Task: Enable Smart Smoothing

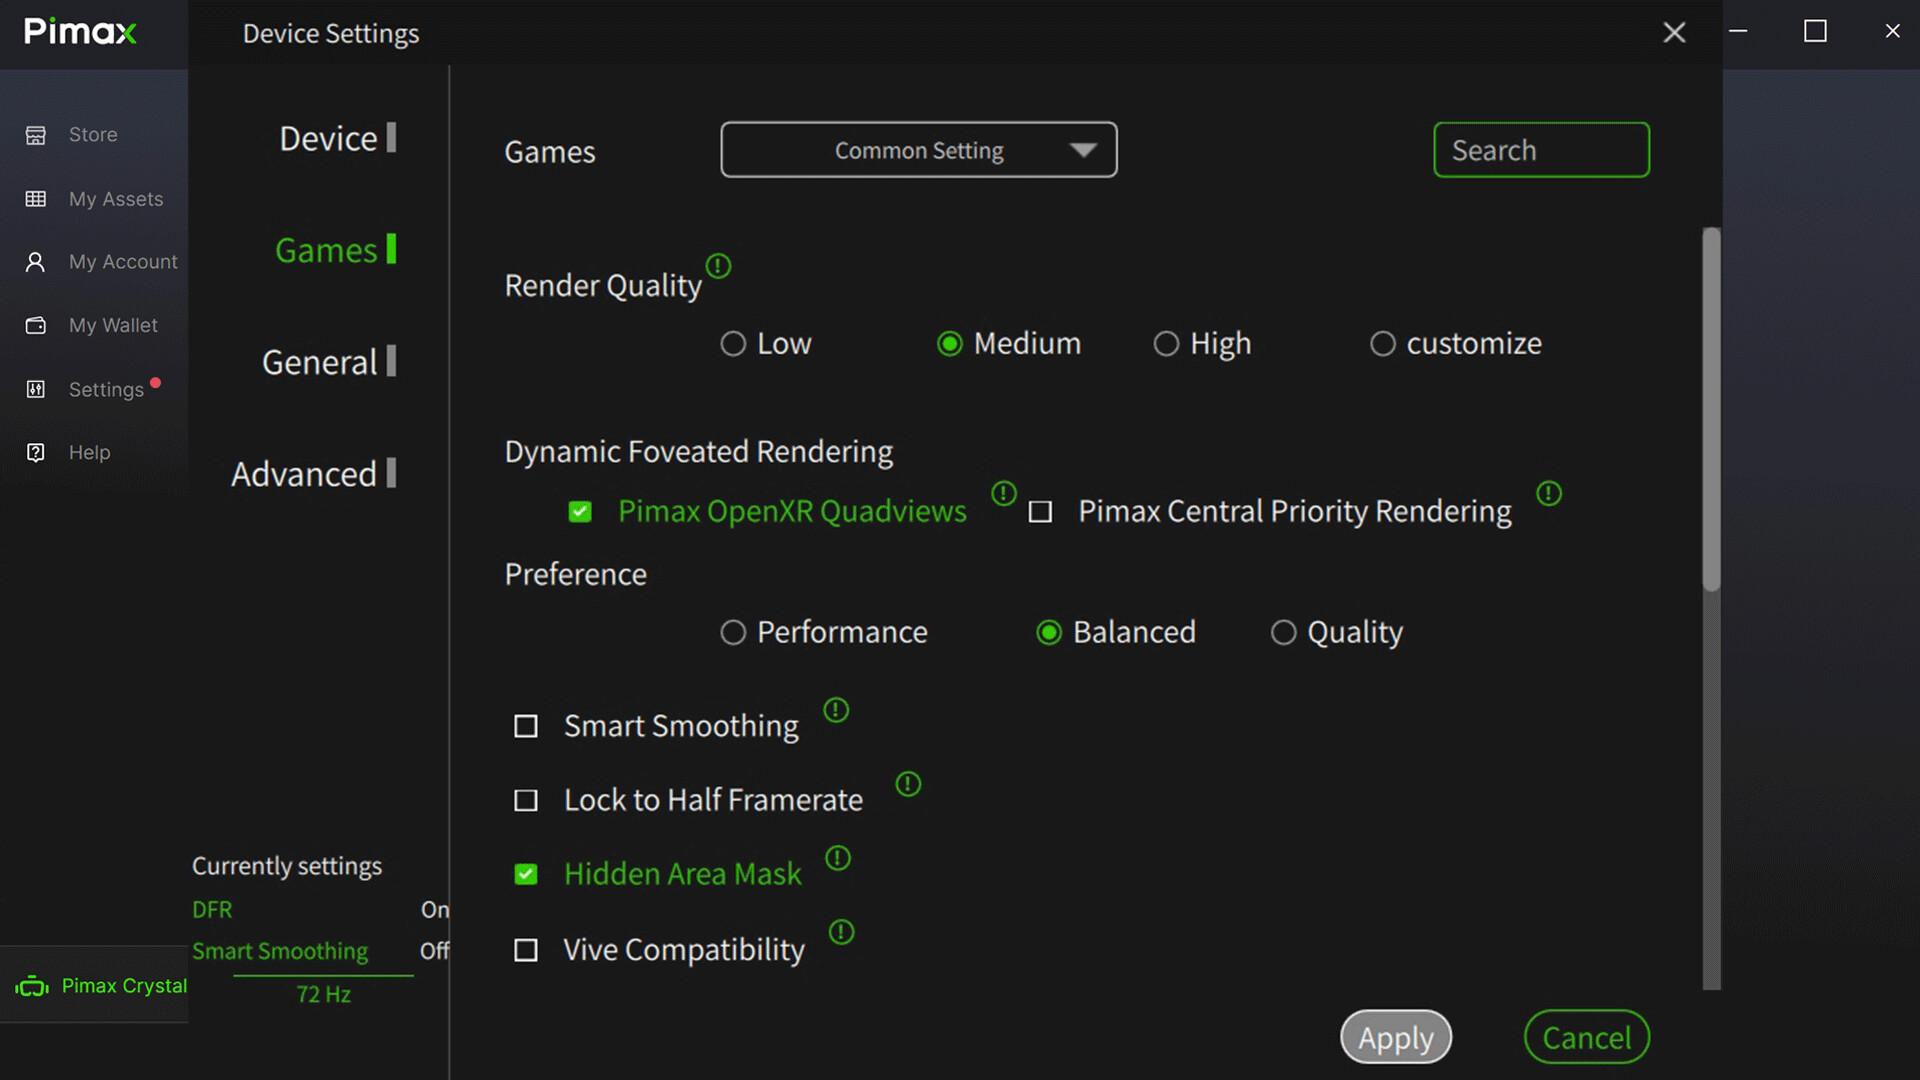Action: [525, 726]
